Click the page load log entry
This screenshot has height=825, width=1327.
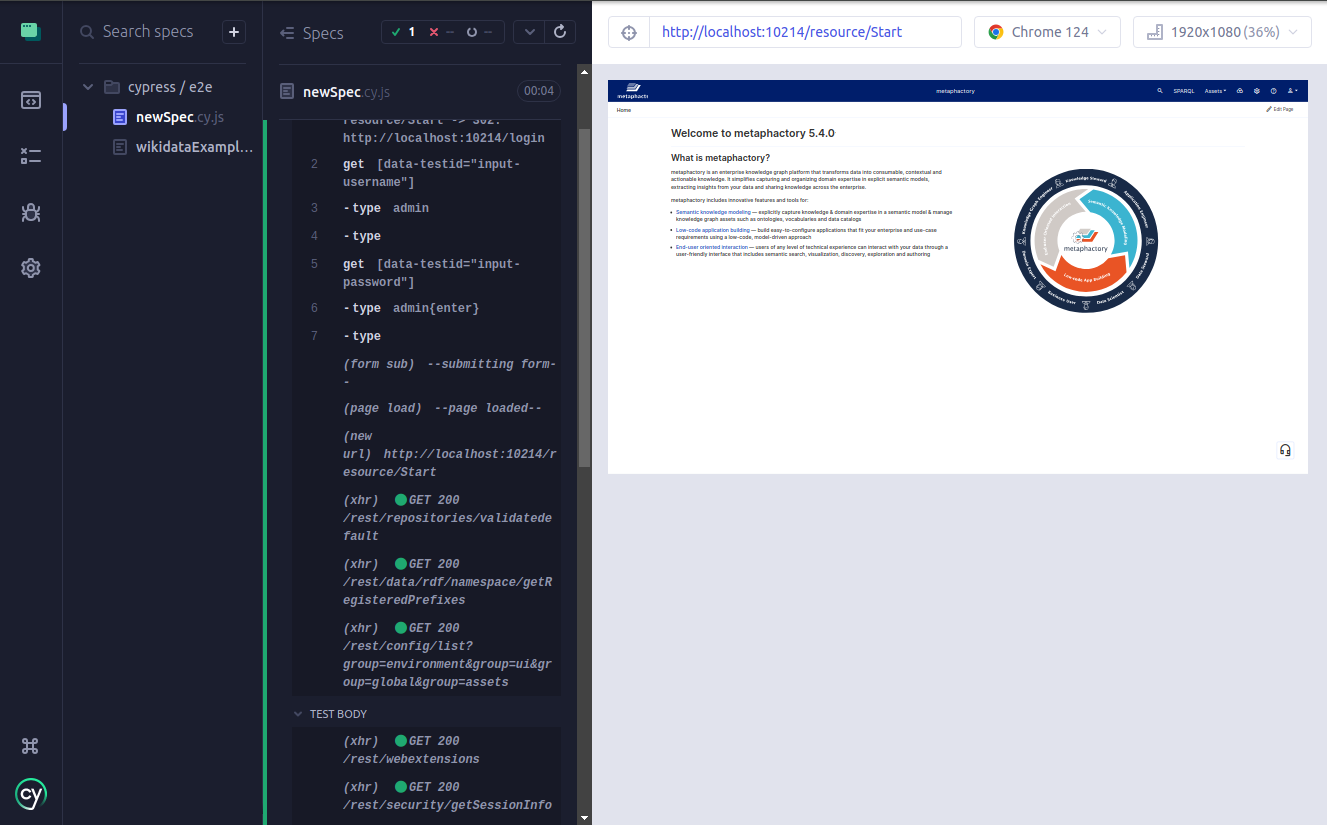pyautogui.click(x=426, y=408)
